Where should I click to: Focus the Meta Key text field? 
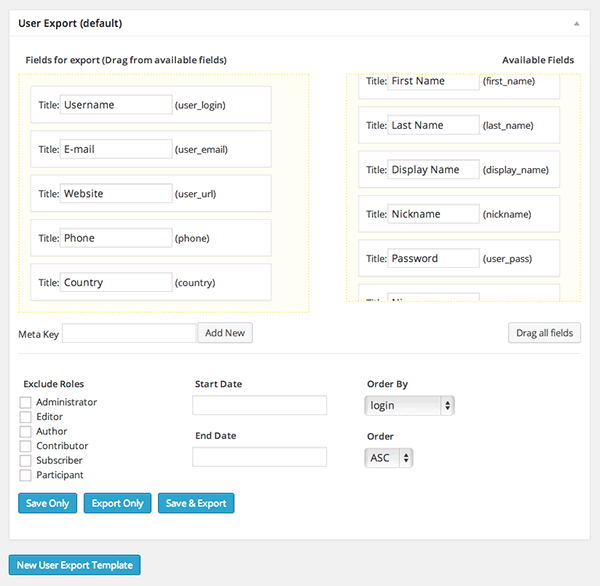point(129,333)
